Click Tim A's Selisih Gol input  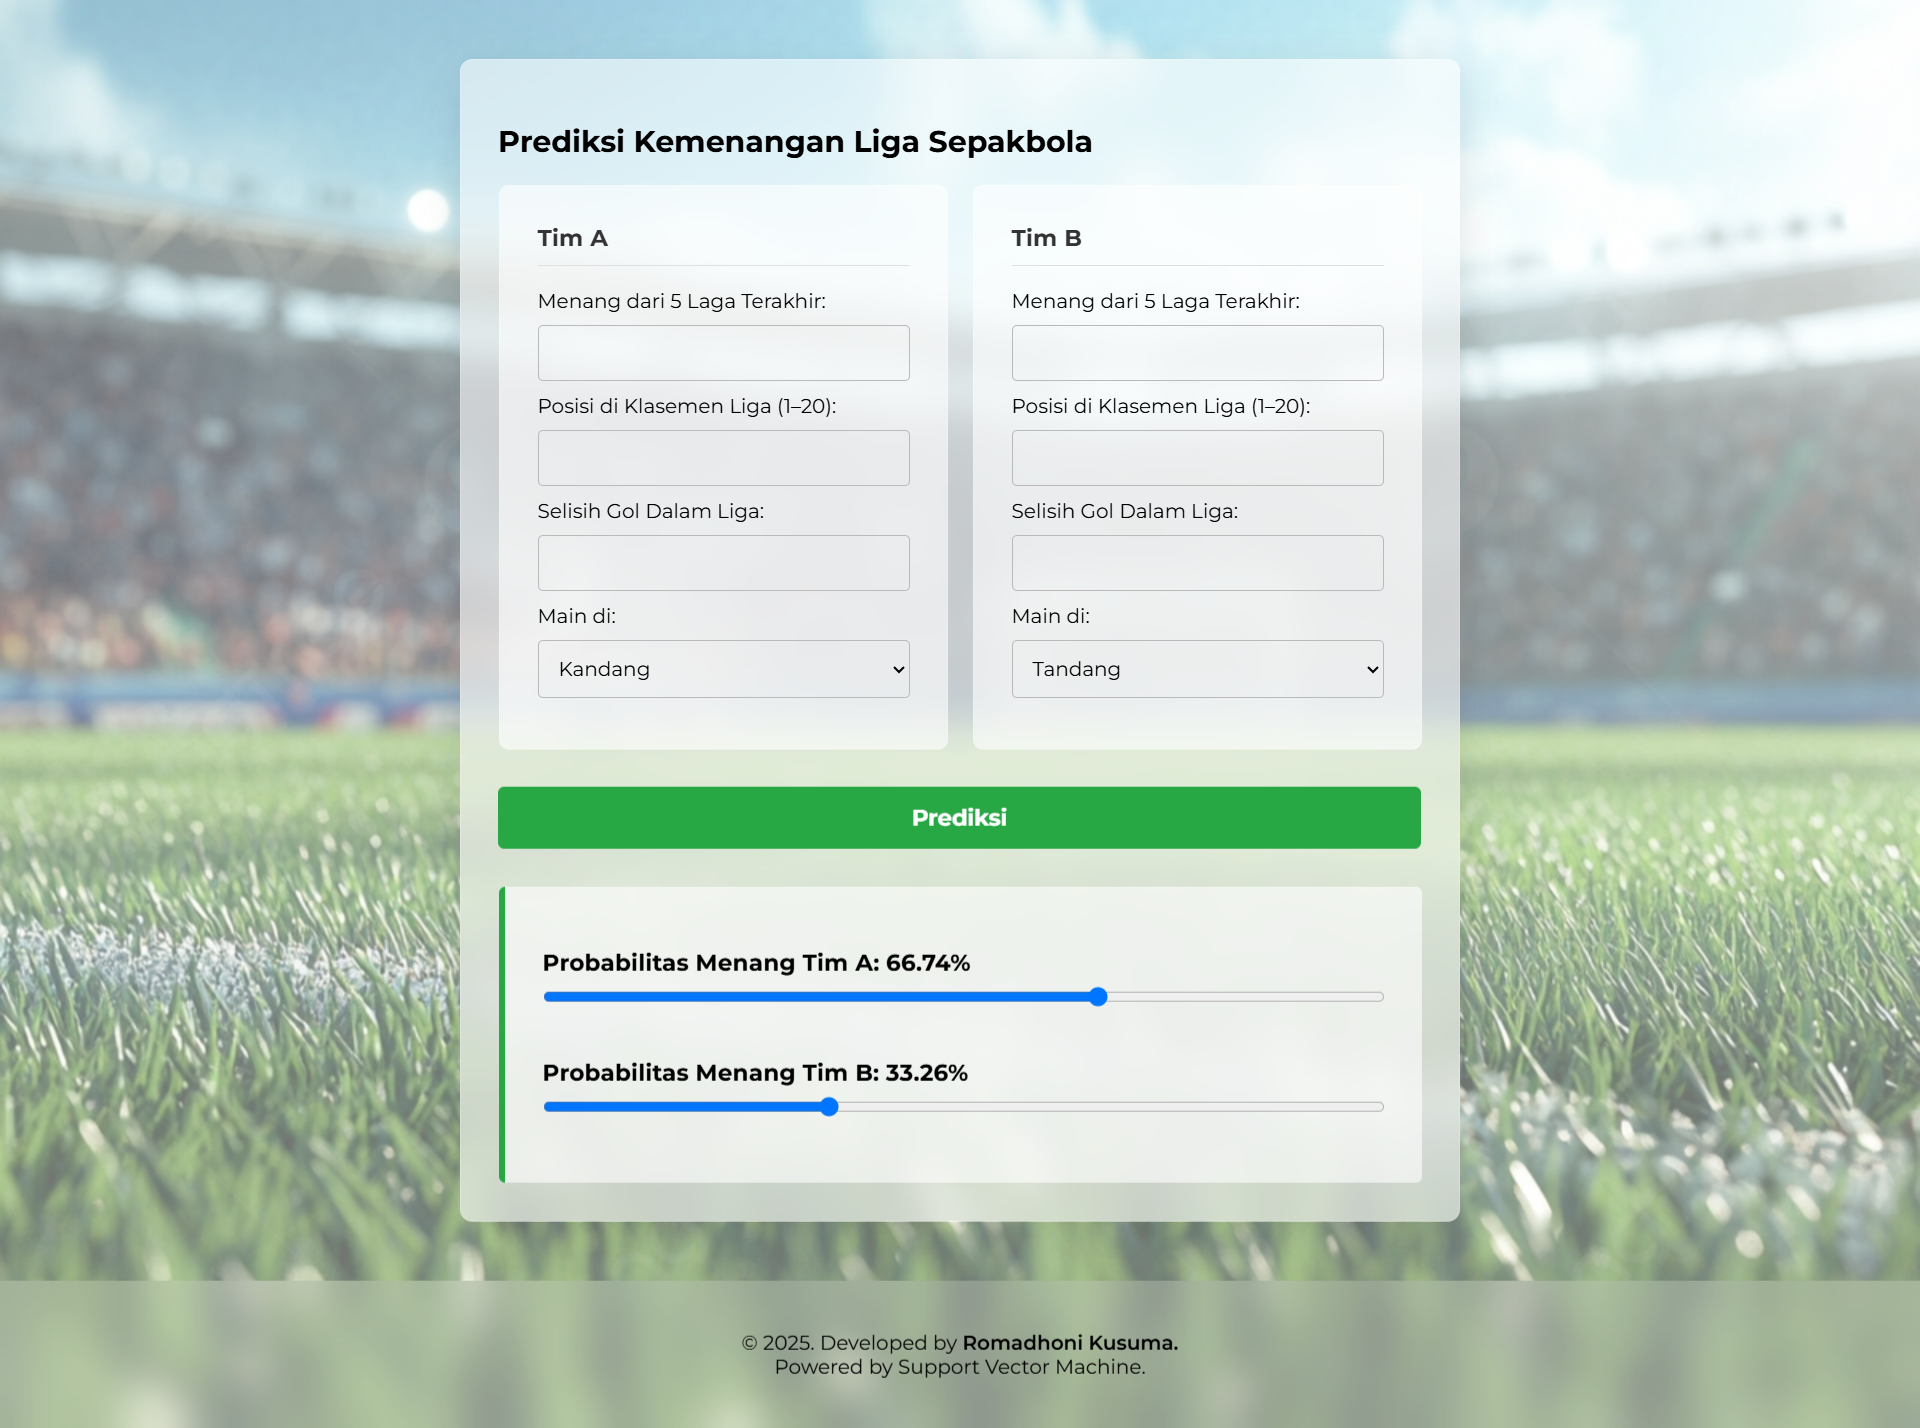pyautogui.click(x=722, y=562)
